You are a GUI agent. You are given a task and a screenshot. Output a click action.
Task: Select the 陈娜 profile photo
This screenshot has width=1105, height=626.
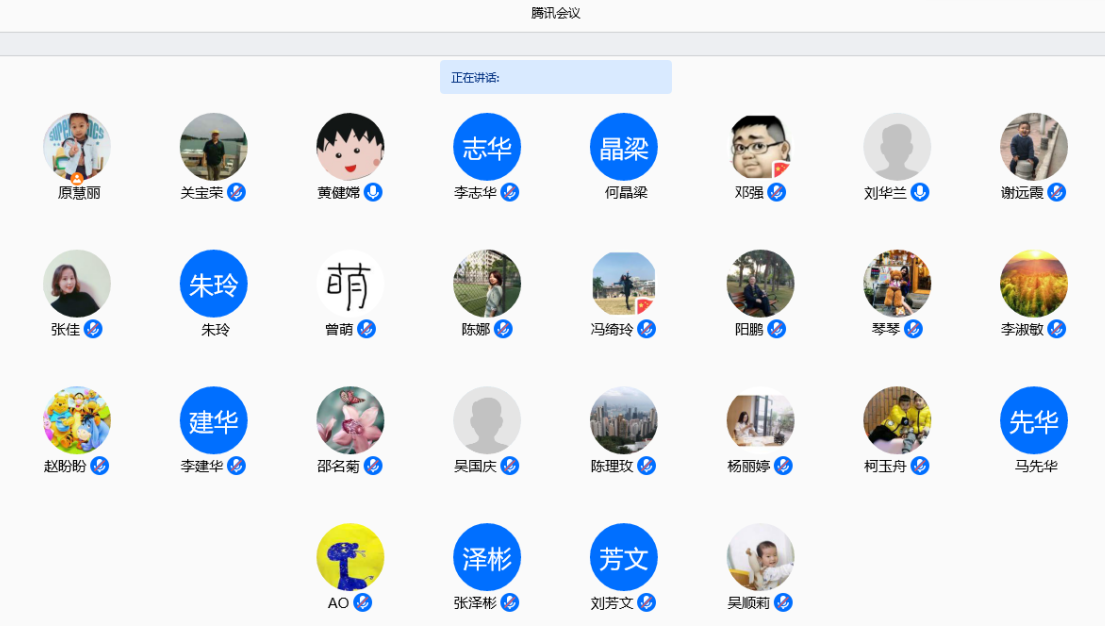[x=487, y=284]
